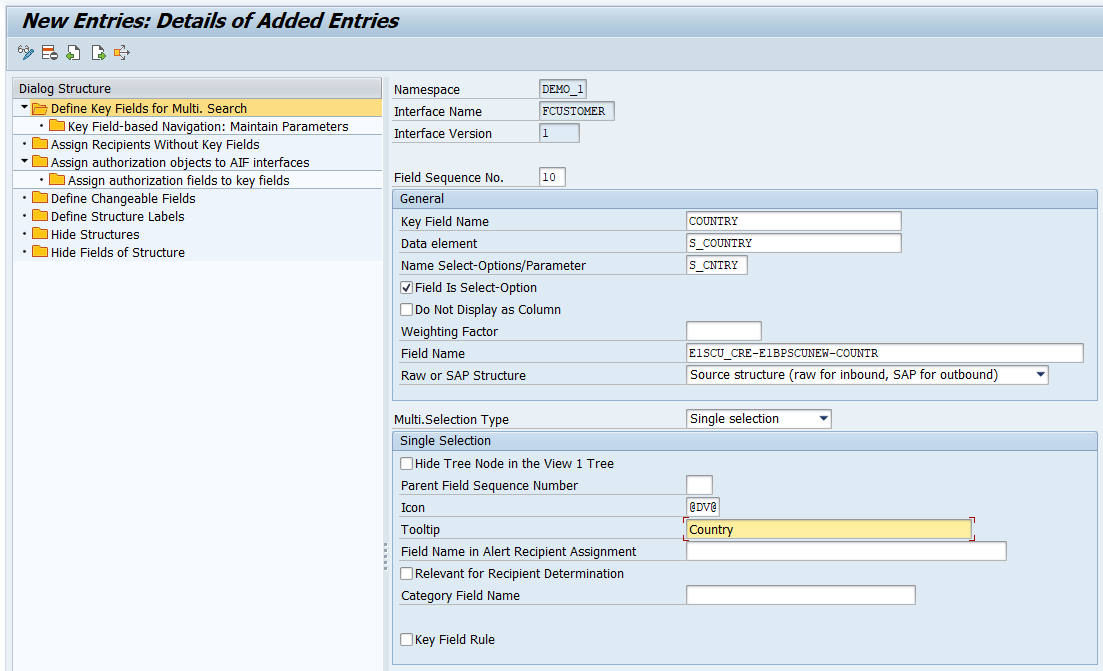Image resolution: width=1103 pixels, height=671 pixels.
Task: Open Define Structure Labels node
Action: click(x=117, y=217)
